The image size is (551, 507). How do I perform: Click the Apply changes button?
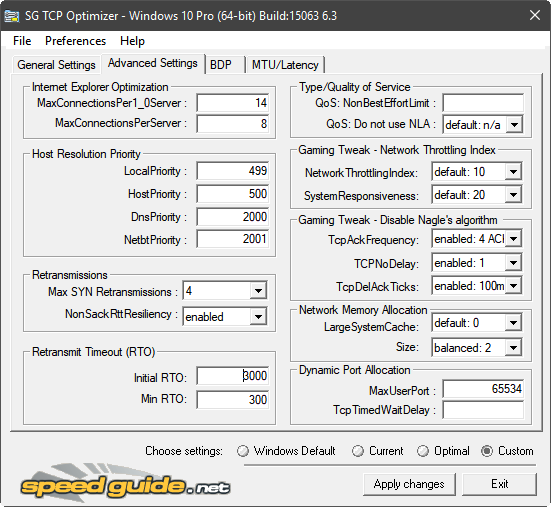(x=409, y=484)
